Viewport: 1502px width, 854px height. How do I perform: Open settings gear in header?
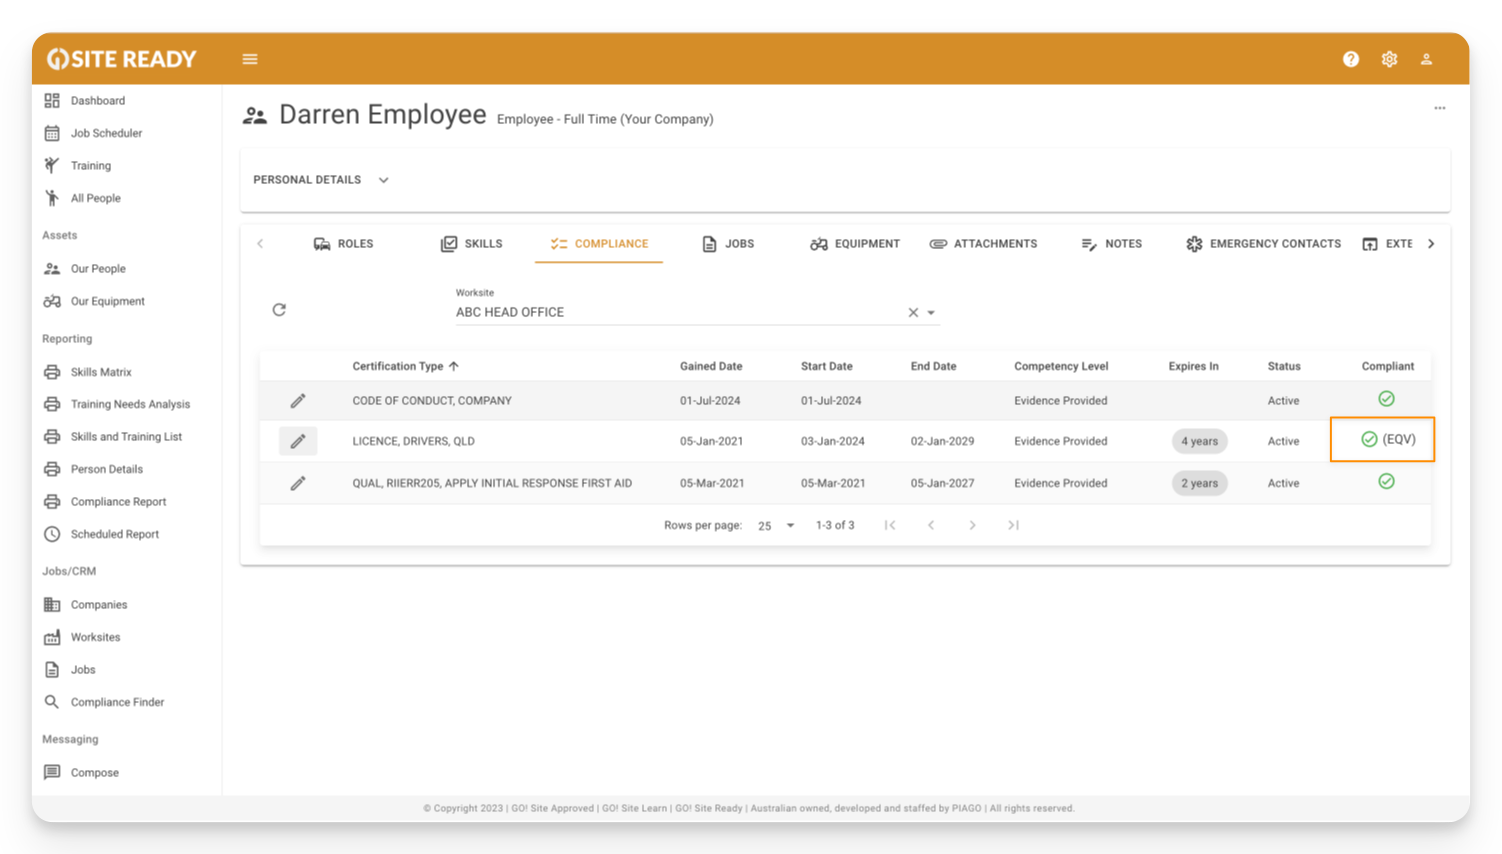point(1389,59)
